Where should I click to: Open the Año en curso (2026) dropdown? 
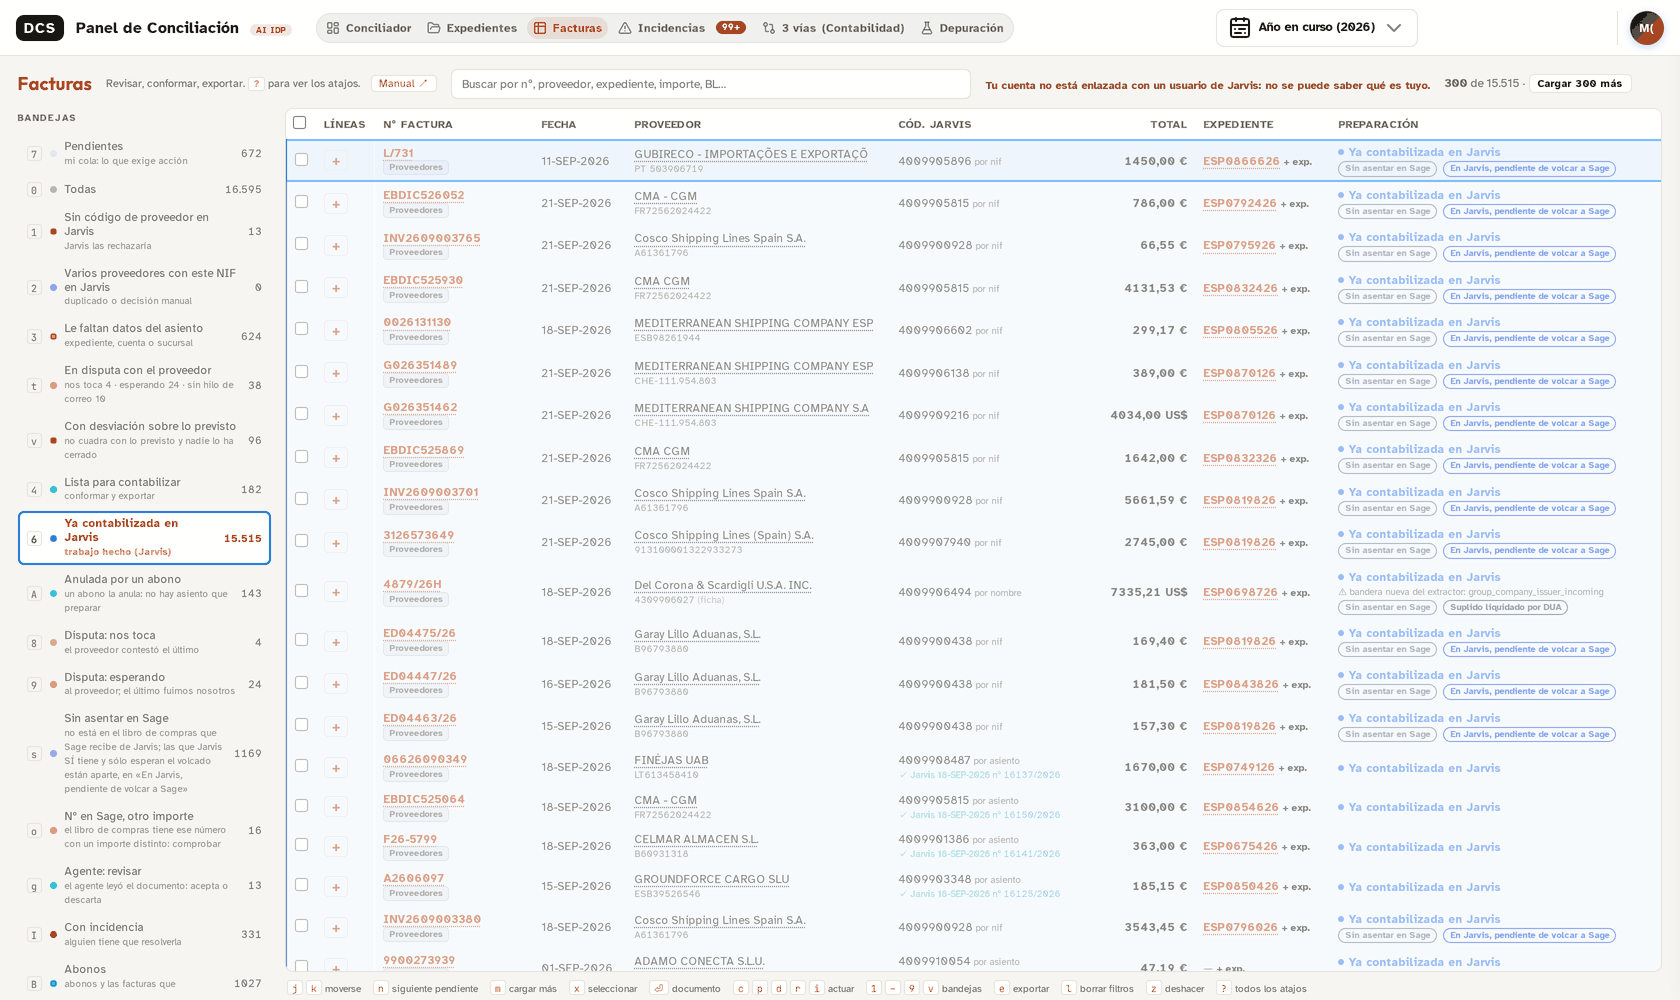pyautogui.click(x=1316, y=28)
